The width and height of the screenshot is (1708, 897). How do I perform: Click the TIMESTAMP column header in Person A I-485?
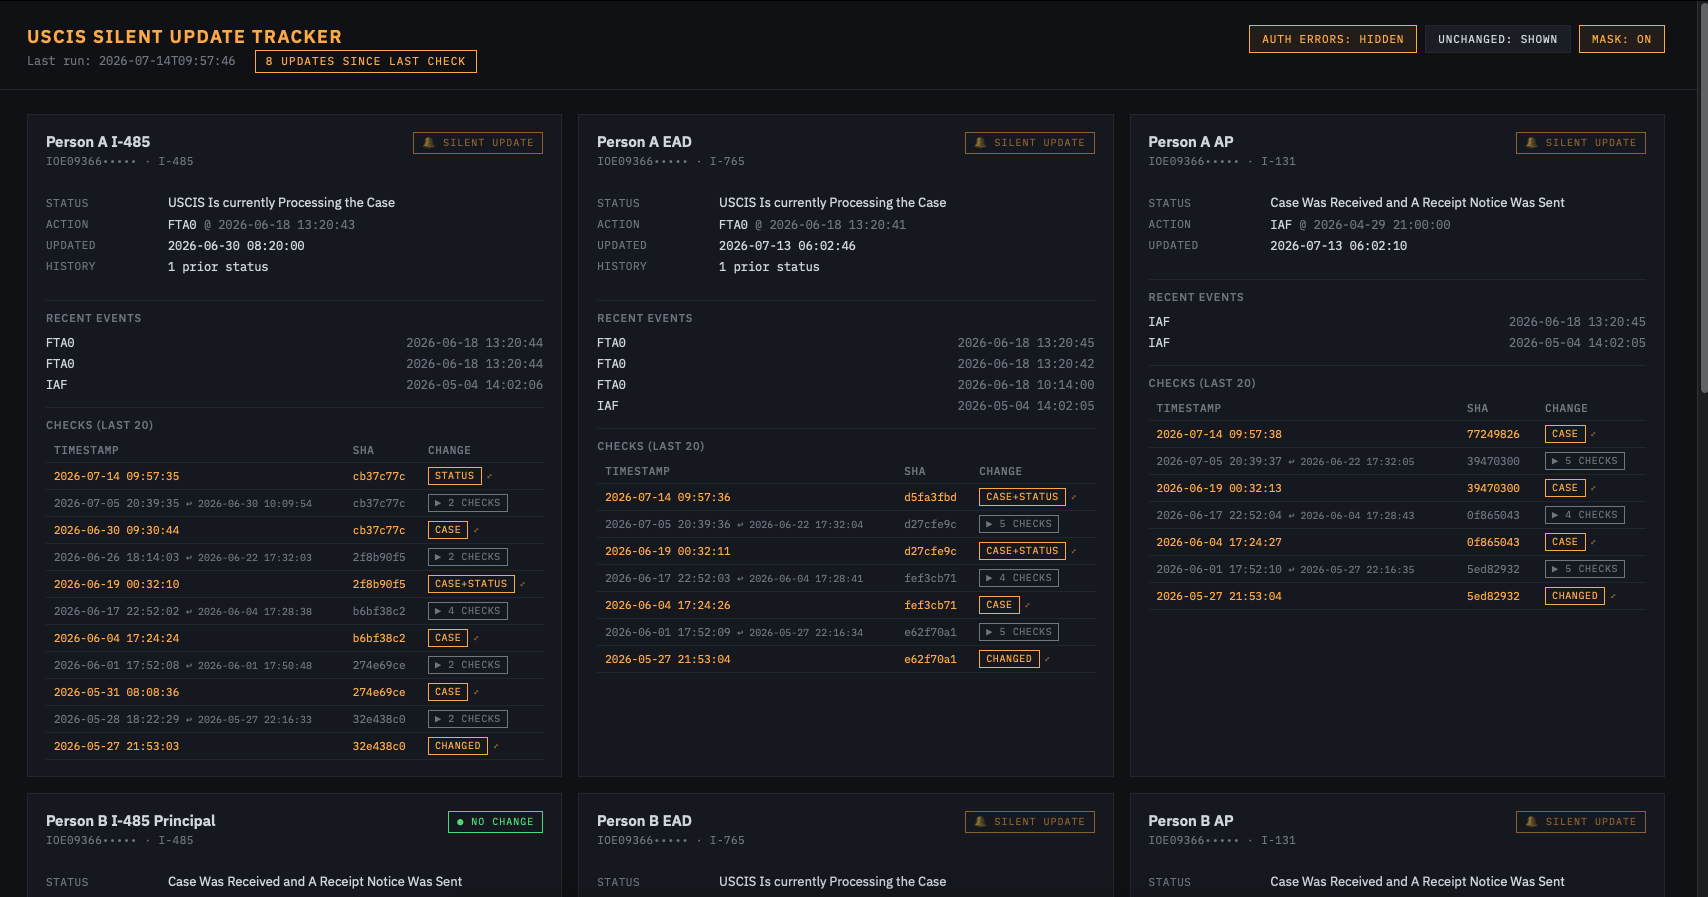(x=86, y=451)
